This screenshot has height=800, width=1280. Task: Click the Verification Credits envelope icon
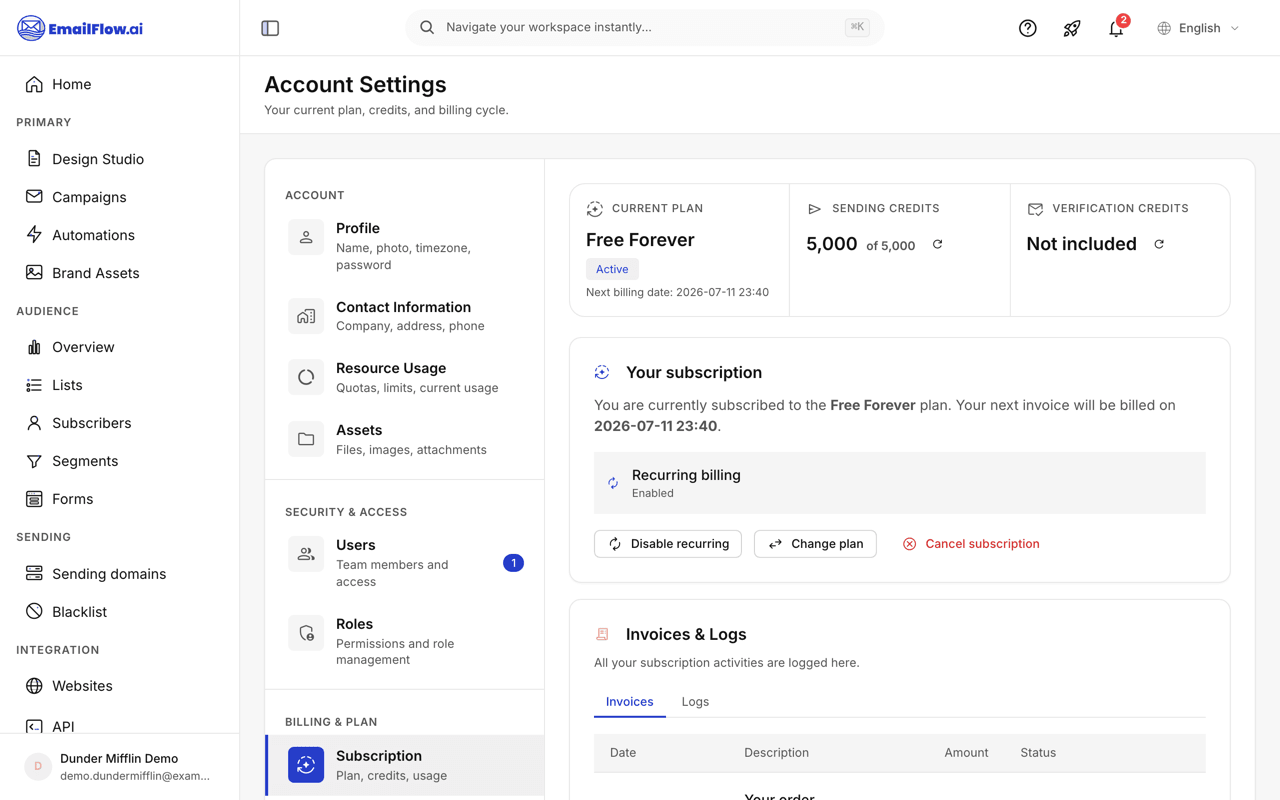coord(1035,209)
